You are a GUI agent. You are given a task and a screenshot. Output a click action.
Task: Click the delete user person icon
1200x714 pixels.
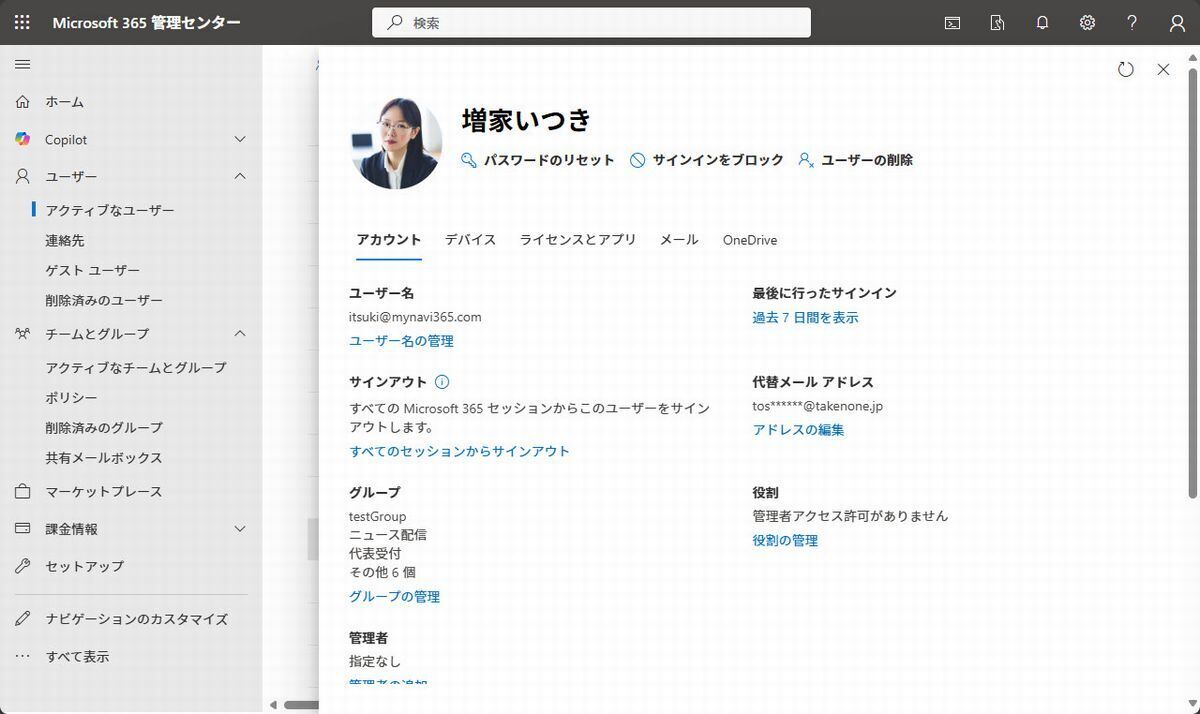[x=806, y=160]
